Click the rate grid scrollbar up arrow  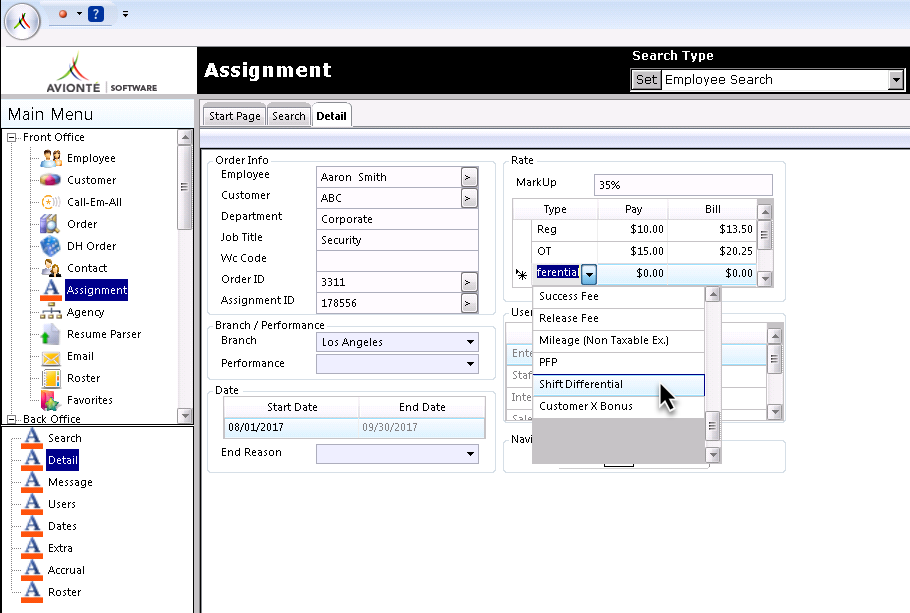pyautogui.click(x=765, y=212)
